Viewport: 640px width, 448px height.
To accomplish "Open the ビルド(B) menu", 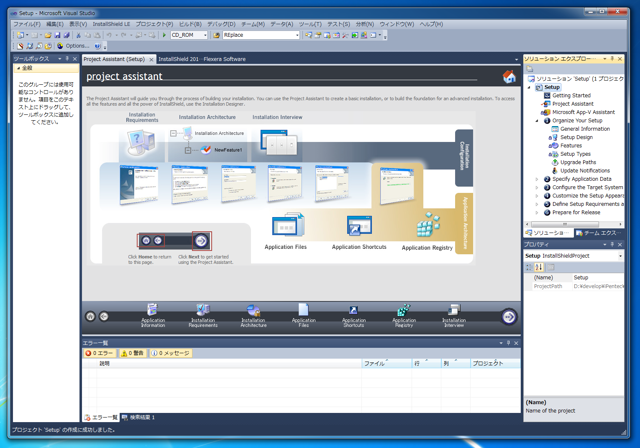I will pos(190,24).
